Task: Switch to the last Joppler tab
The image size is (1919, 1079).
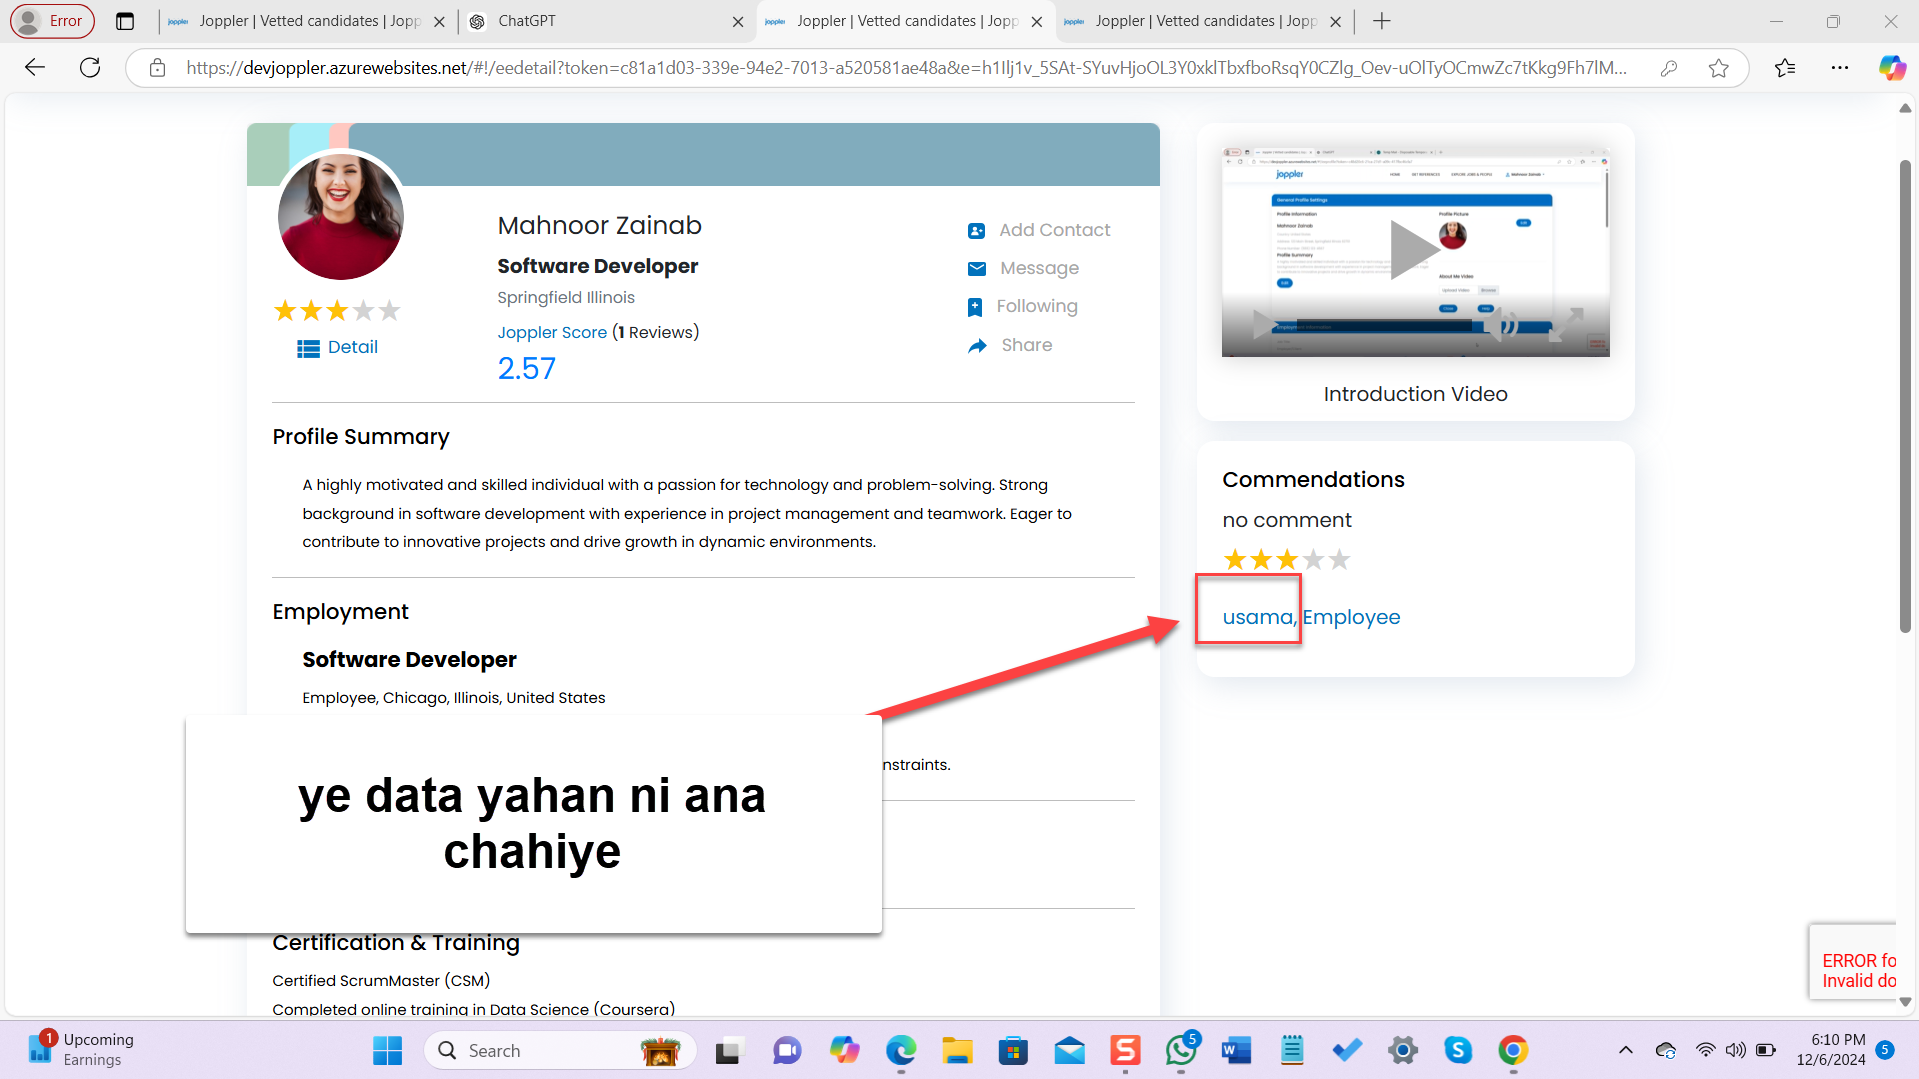Action: coord(1203,21)
